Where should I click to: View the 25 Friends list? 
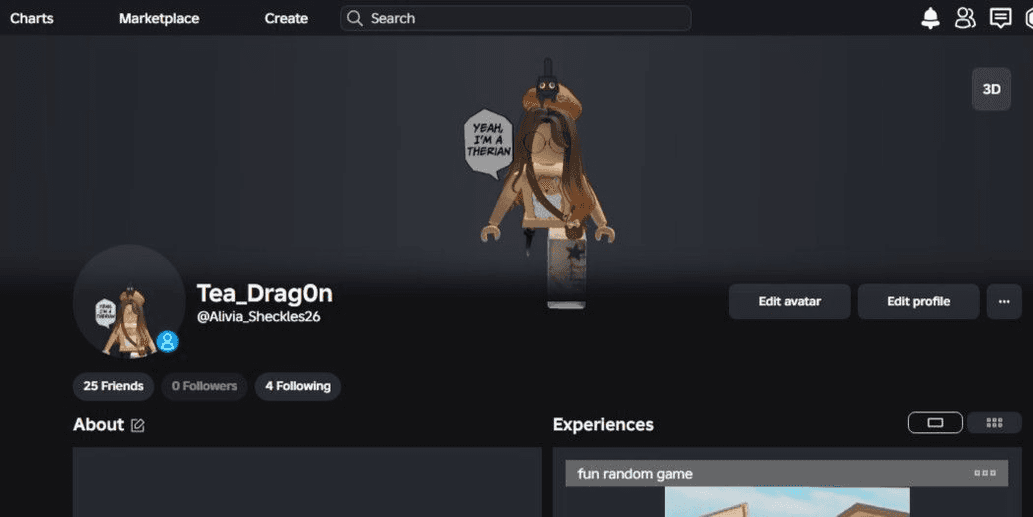pyautogui.click(x=113, y=386)
